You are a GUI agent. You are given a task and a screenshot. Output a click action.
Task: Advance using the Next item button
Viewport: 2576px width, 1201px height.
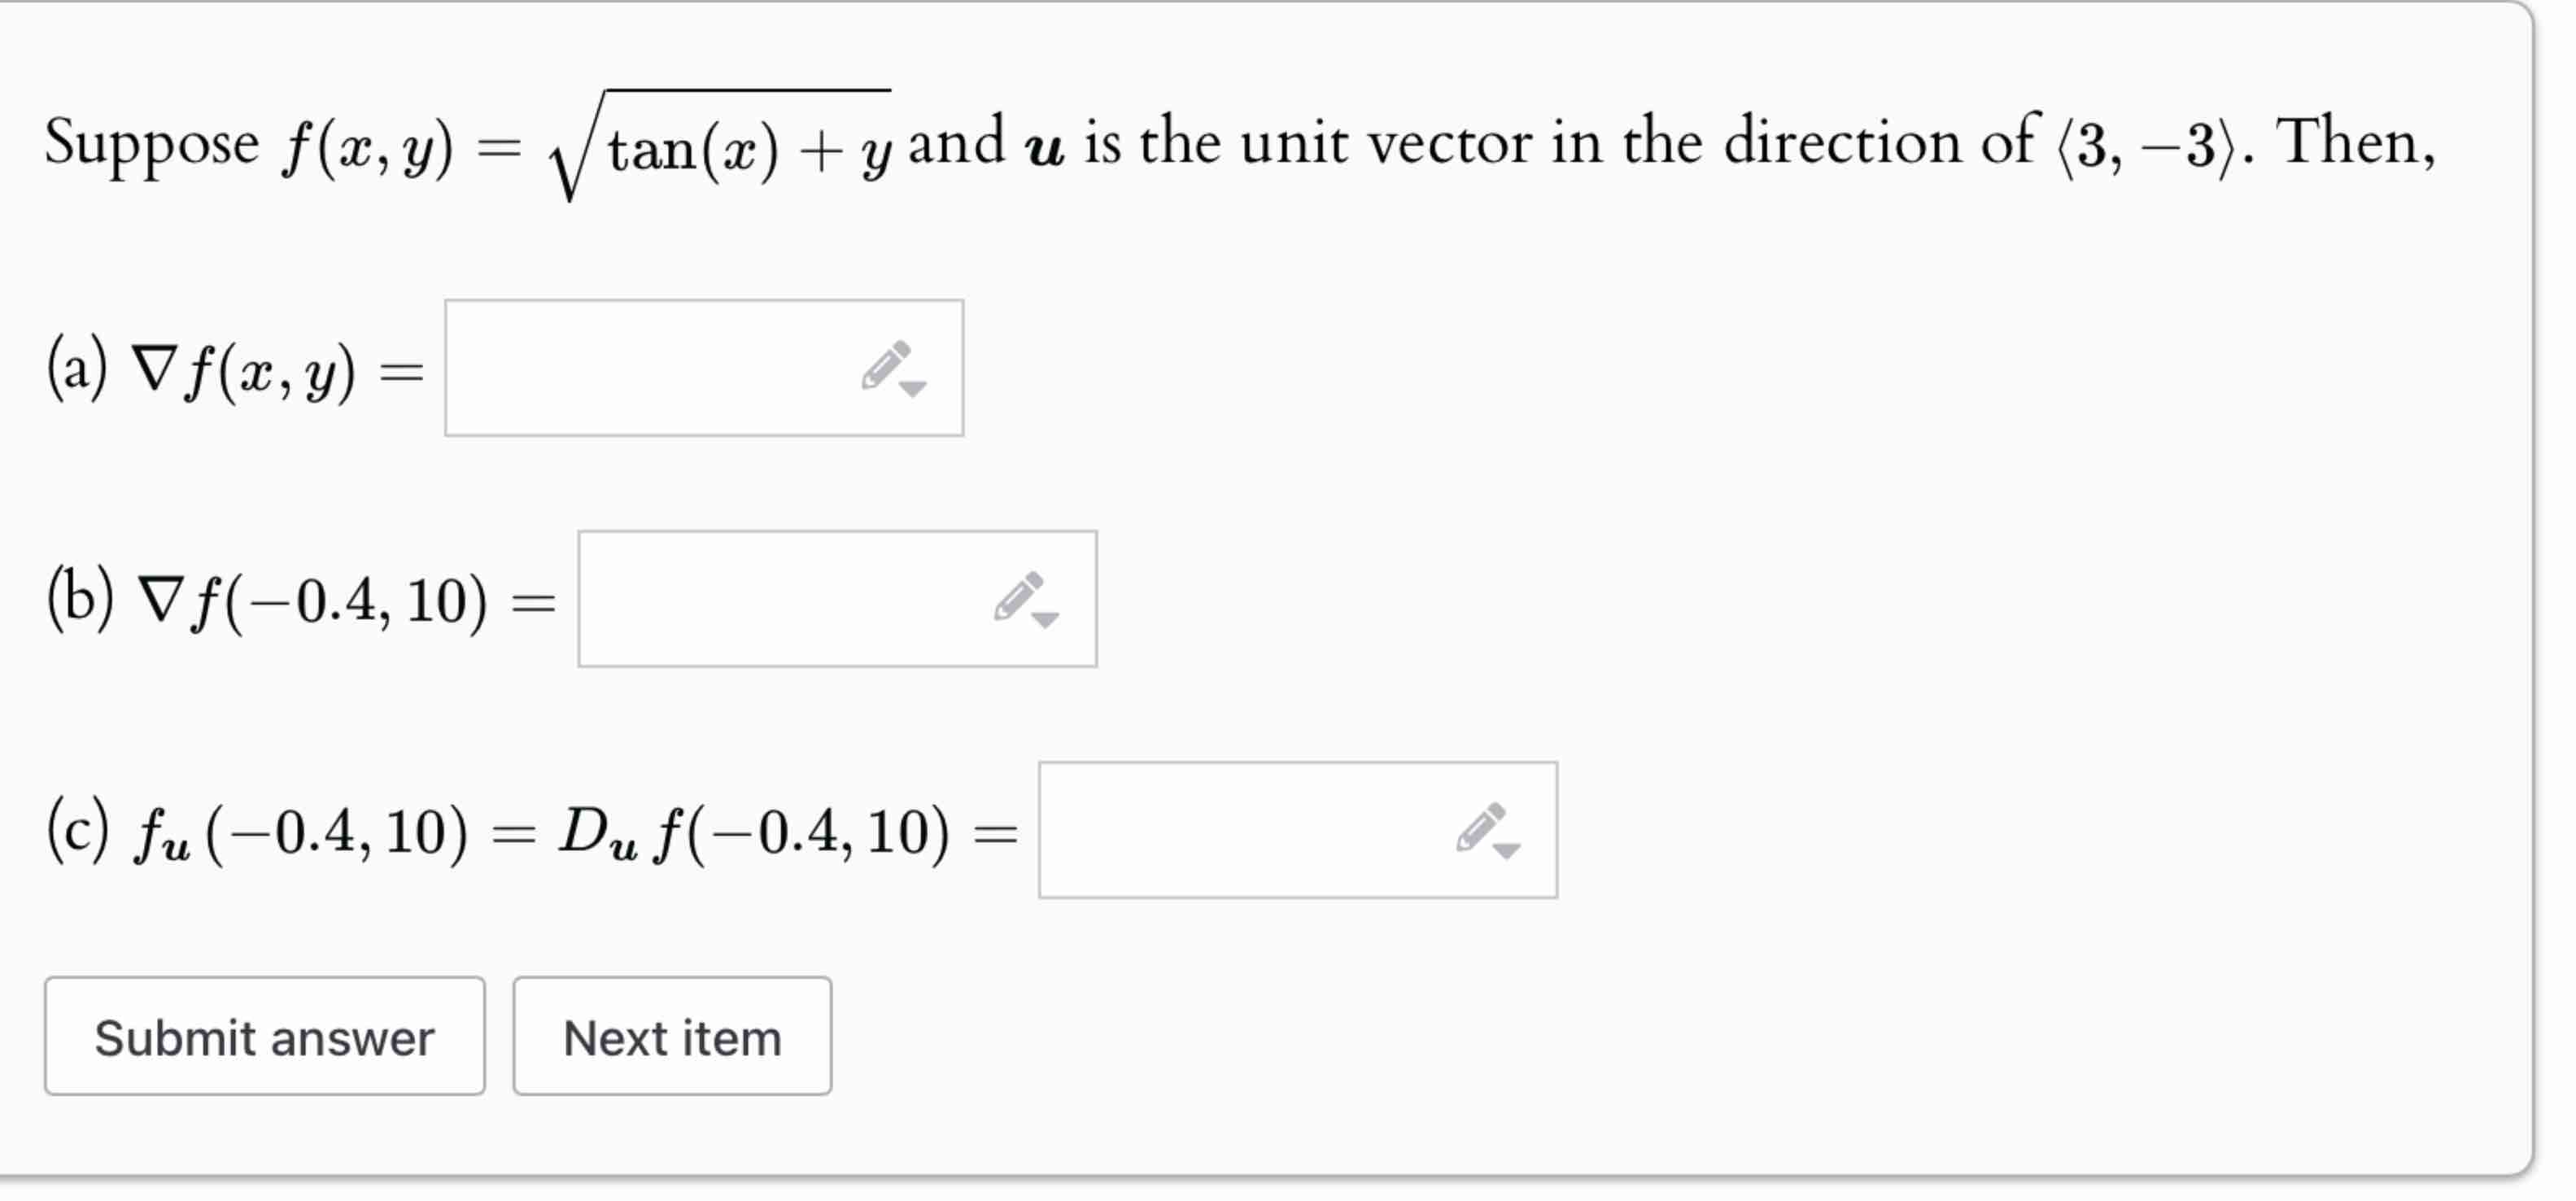click(x=672, y=1037)
